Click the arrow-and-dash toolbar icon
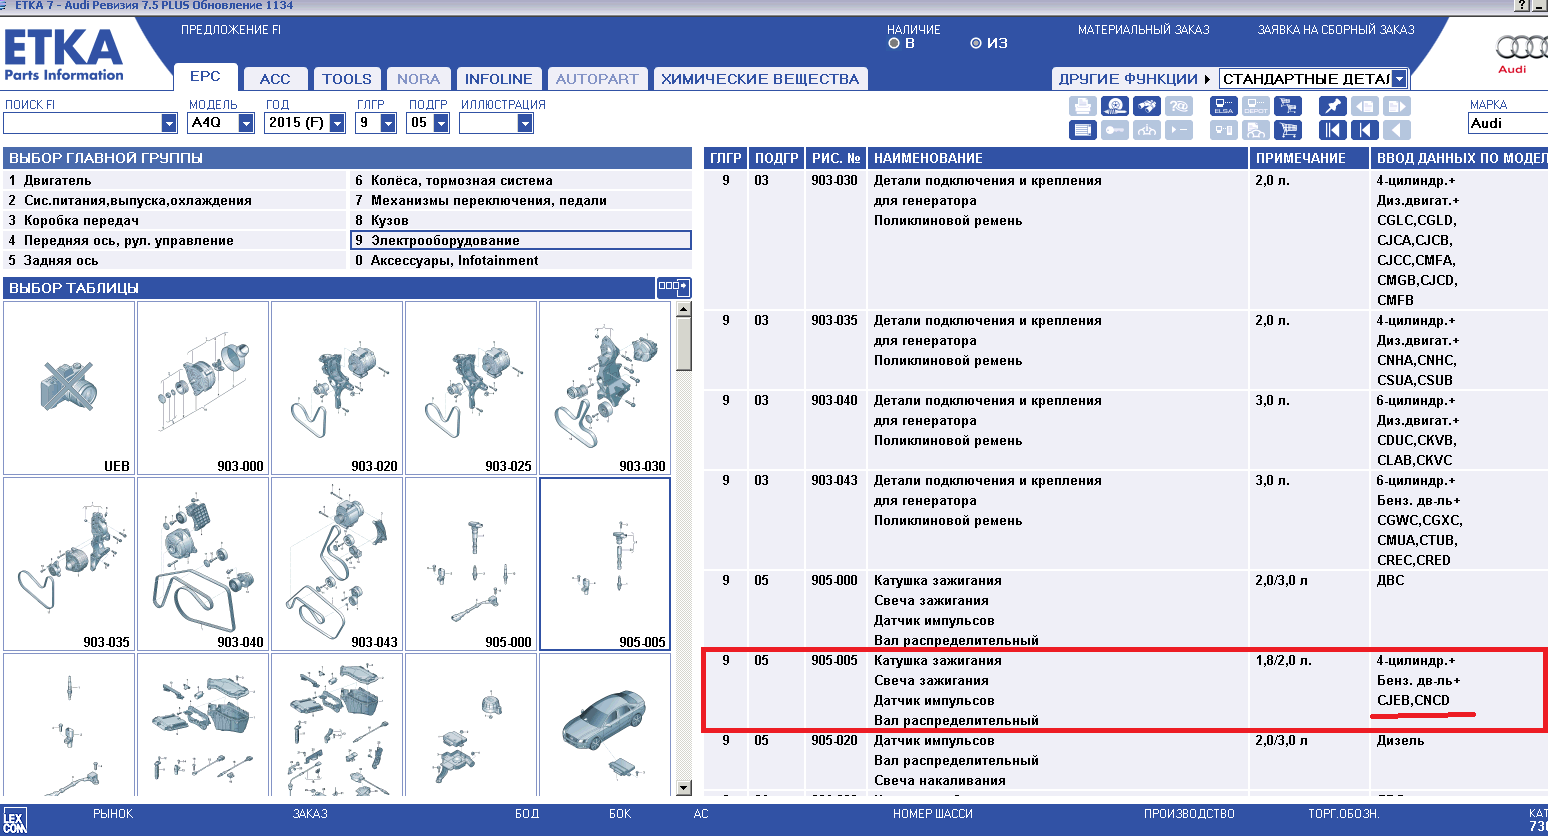This screenshot has width=1548, height=836. click(1179, 130)
